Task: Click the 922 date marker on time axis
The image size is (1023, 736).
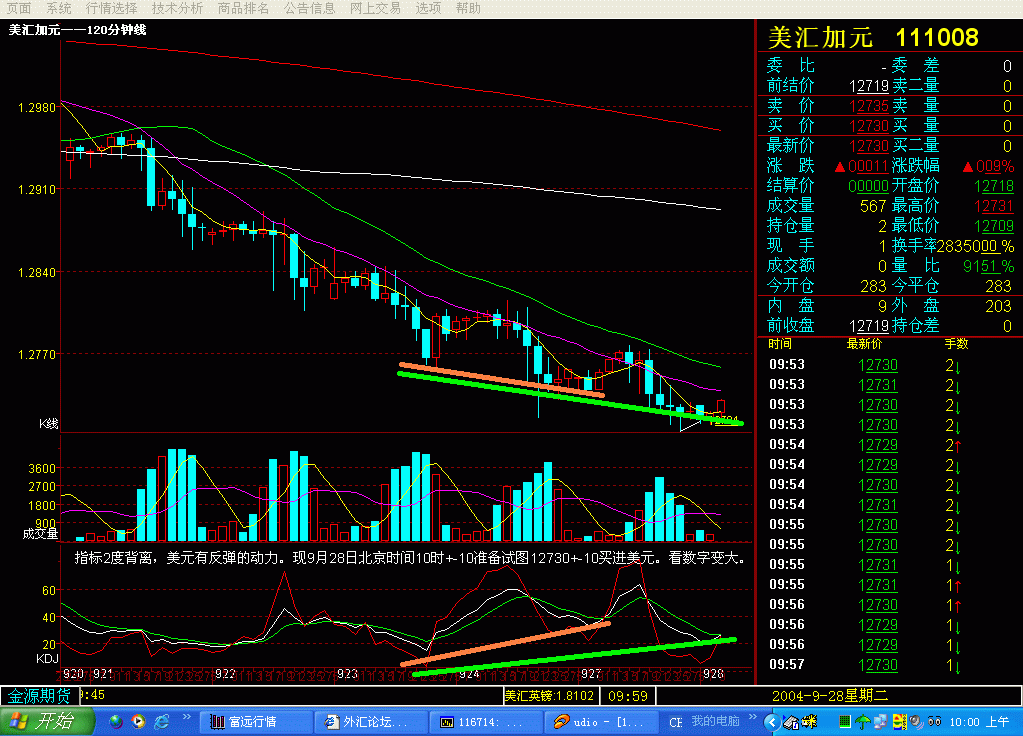Action: point(225,674)
